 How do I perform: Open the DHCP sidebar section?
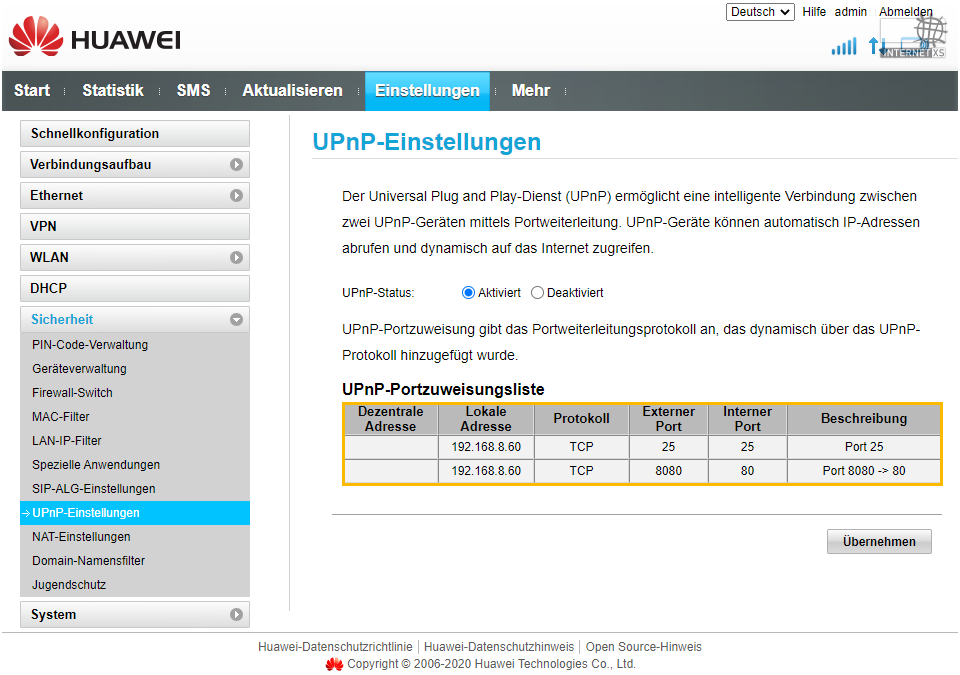pyautogui.click(x=135, y=288)
